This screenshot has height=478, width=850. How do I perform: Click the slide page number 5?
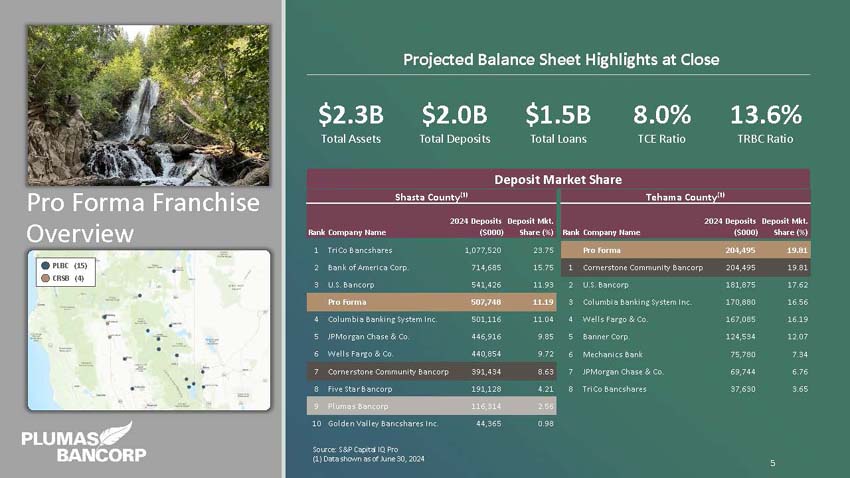pos(773,463)
